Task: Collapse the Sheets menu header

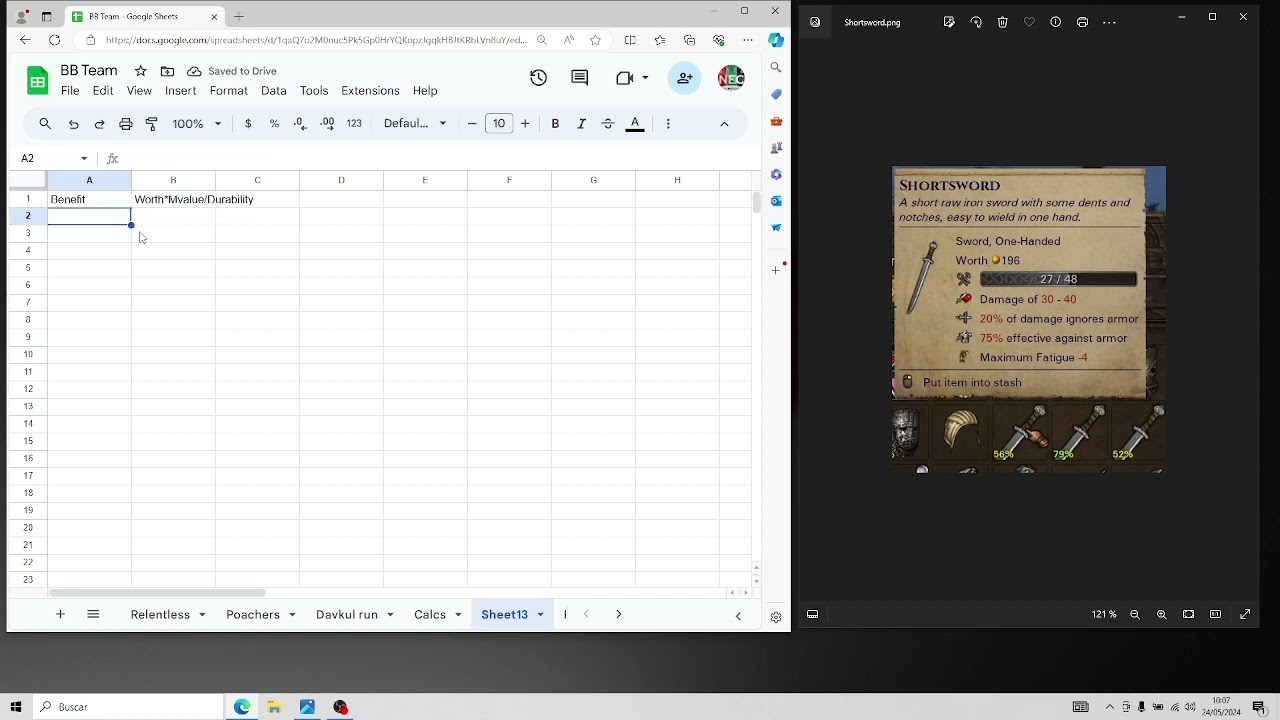Action: (724, 124)
